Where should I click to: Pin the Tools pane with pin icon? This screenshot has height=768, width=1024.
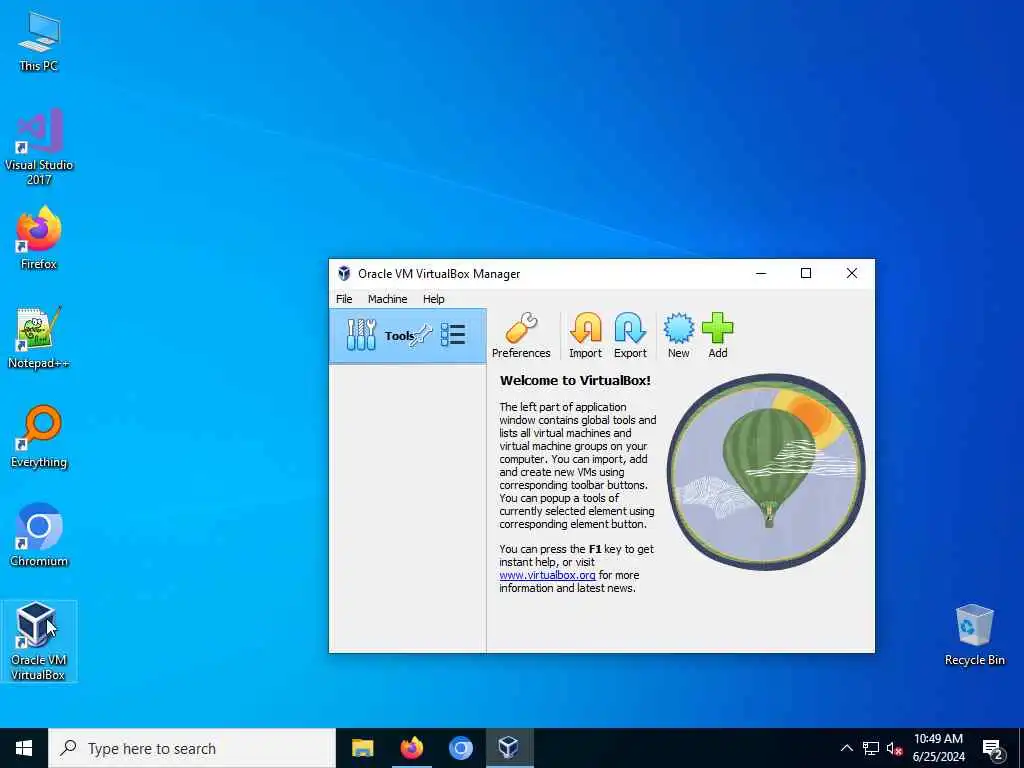pos(423,335)
